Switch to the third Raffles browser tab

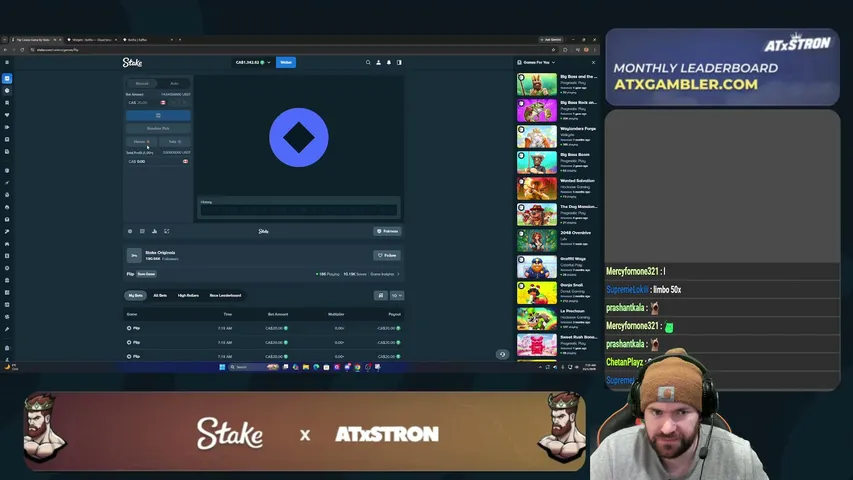pyautogui.click(x=147, y=40)
